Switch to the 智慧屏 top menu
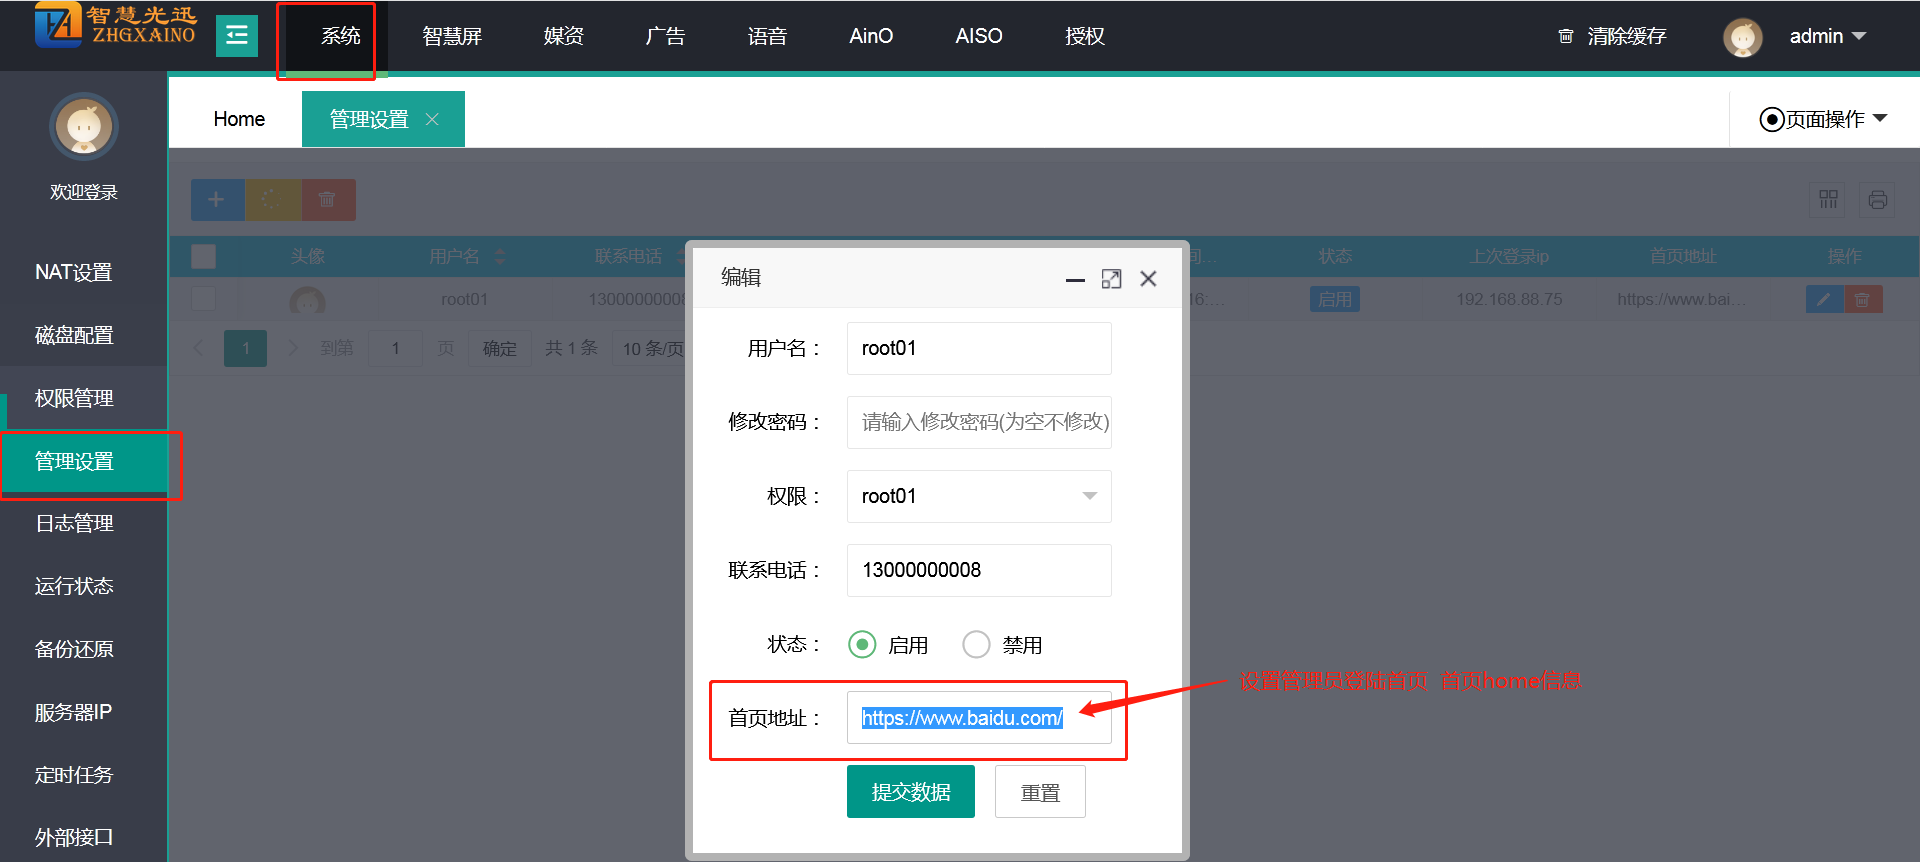The image size is (1920, 862). 452,37
